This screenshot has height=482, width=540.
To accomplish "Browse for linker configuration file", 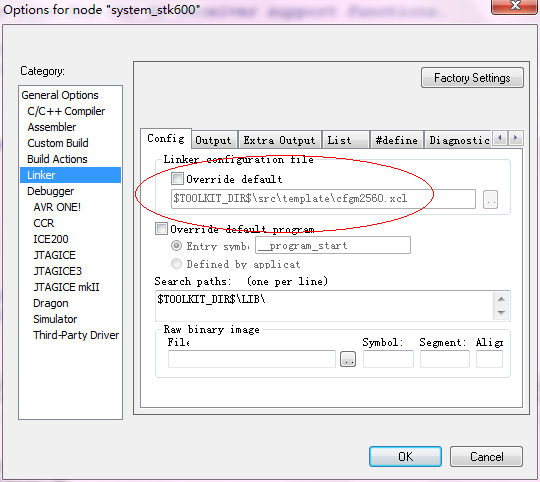I will pos(490,199).
